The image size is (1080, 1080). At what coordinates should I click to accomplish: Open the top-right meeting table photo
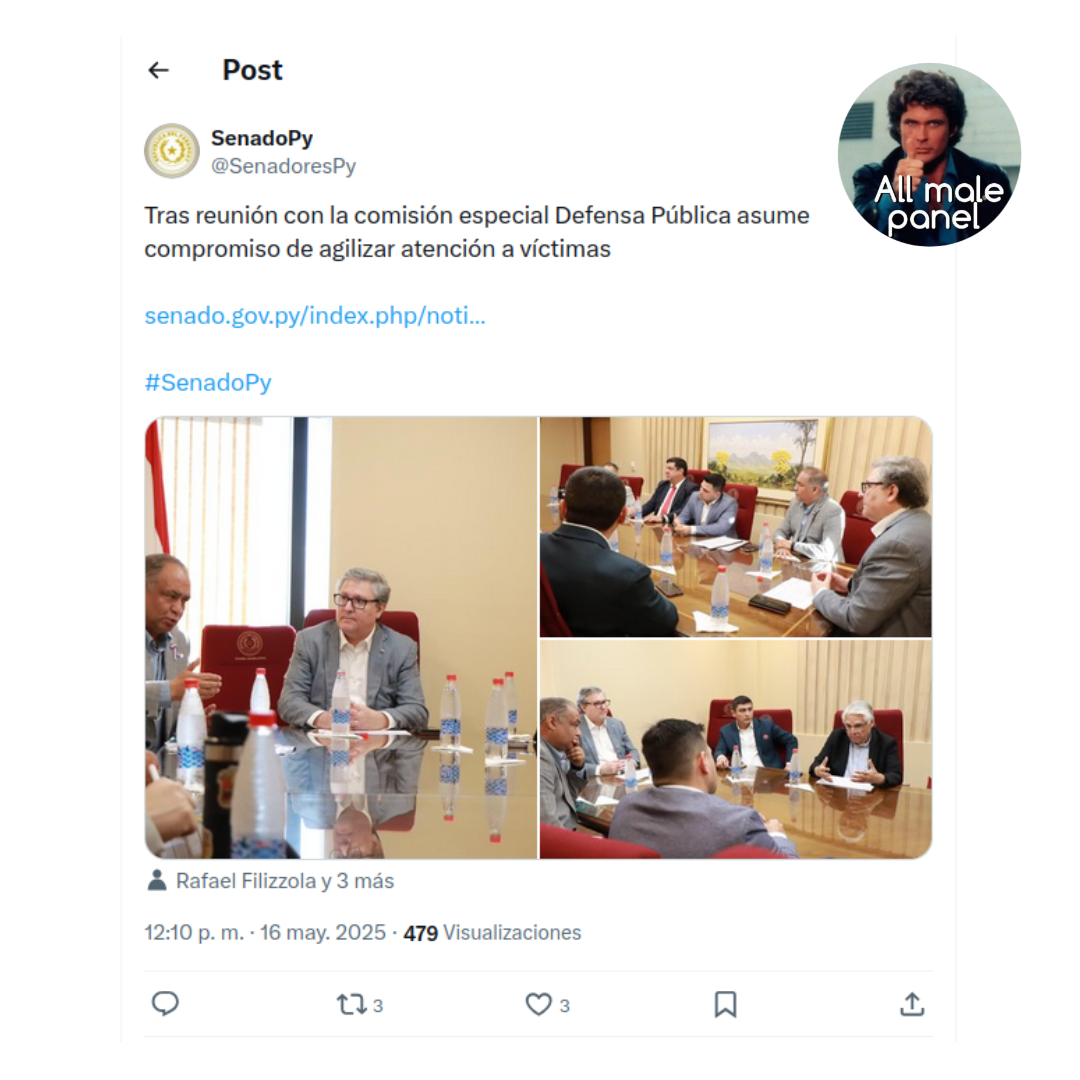tap(736, 526)
